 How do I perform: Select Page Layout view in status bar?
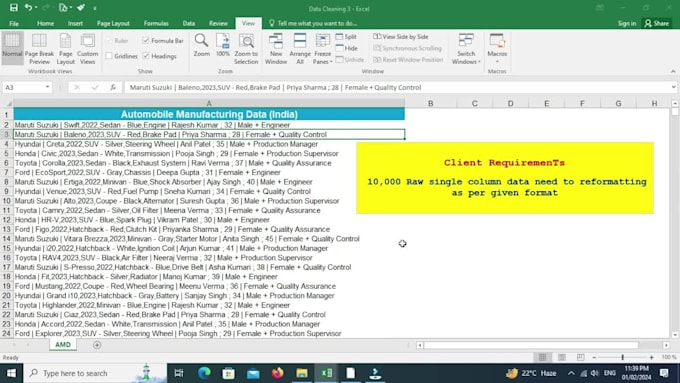[x=562, y=357]
